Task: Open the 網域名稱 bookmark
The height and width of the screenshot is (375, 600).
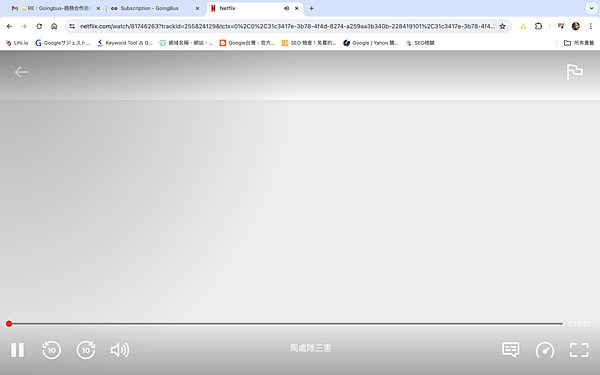Action: click(x=186, y=43)
